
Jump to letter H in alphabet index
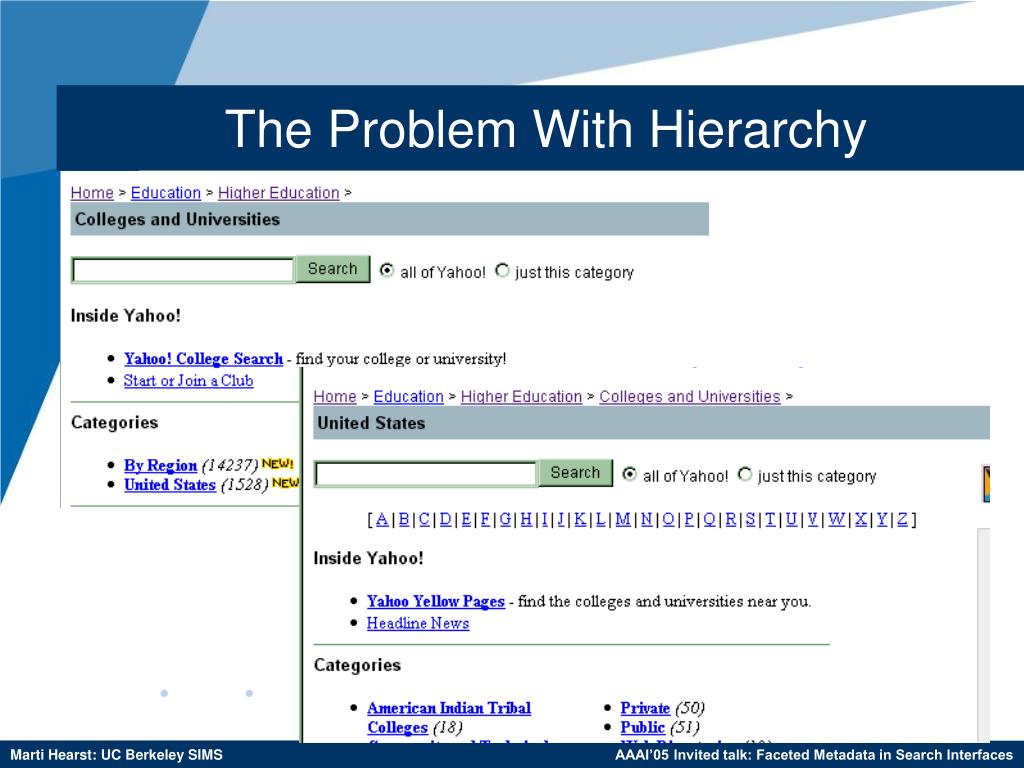526,520
